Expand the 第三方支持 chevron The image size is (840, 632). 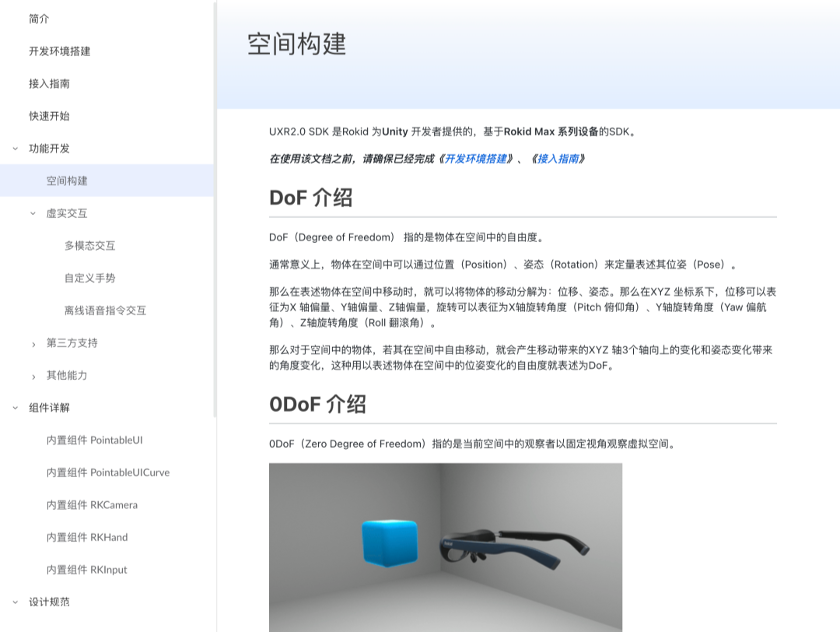point(33,344)
